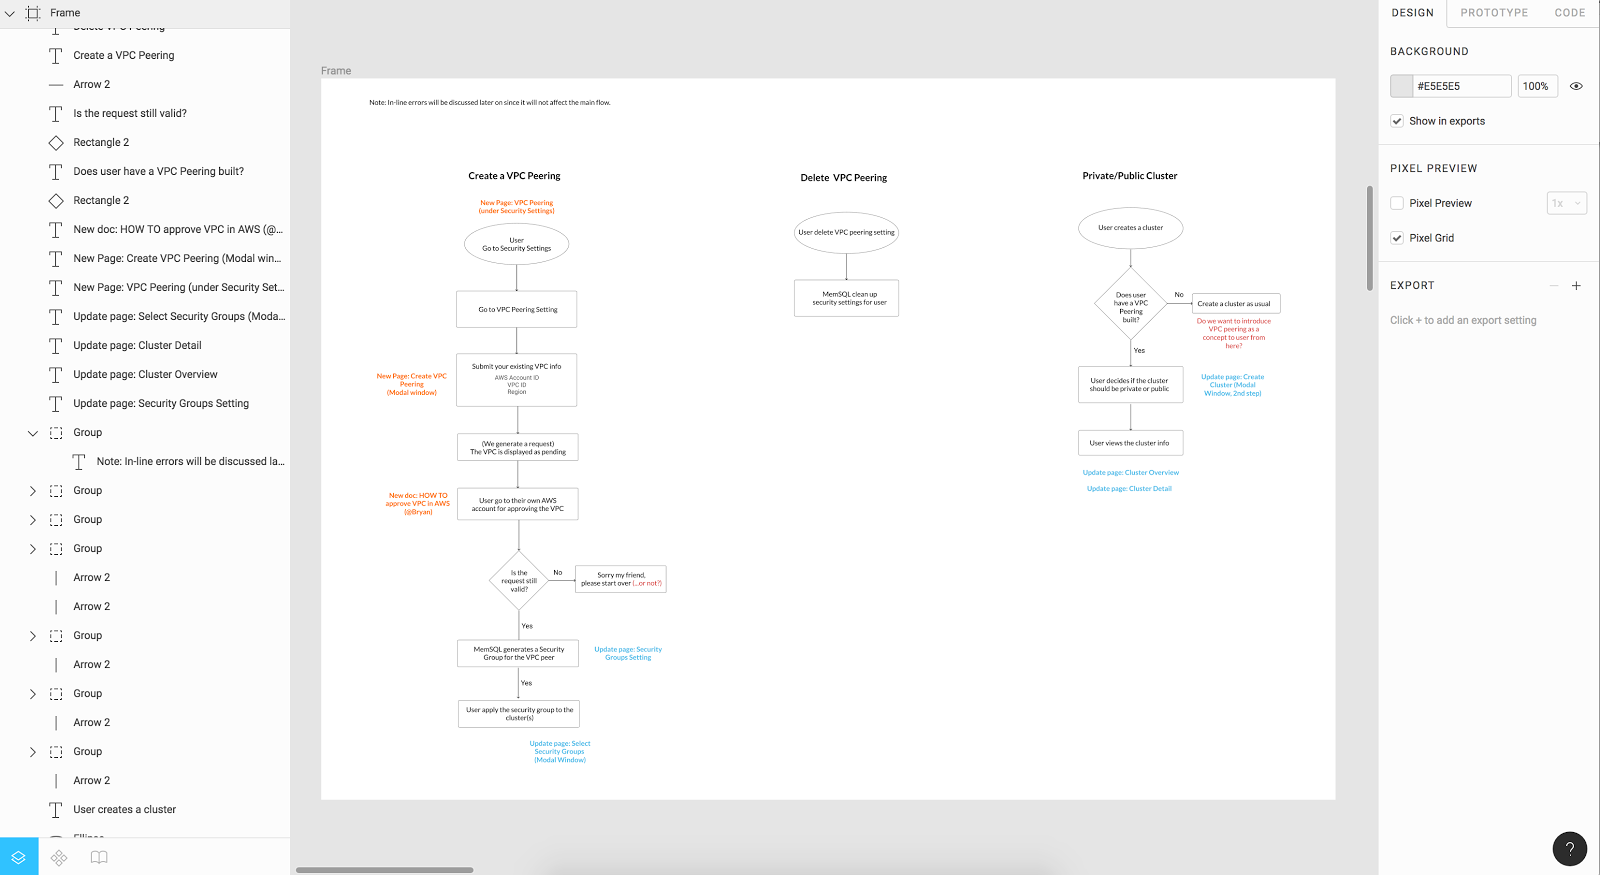Open the Layers panel icon
Screen dimensions: 1600x875
click(19, 857)
